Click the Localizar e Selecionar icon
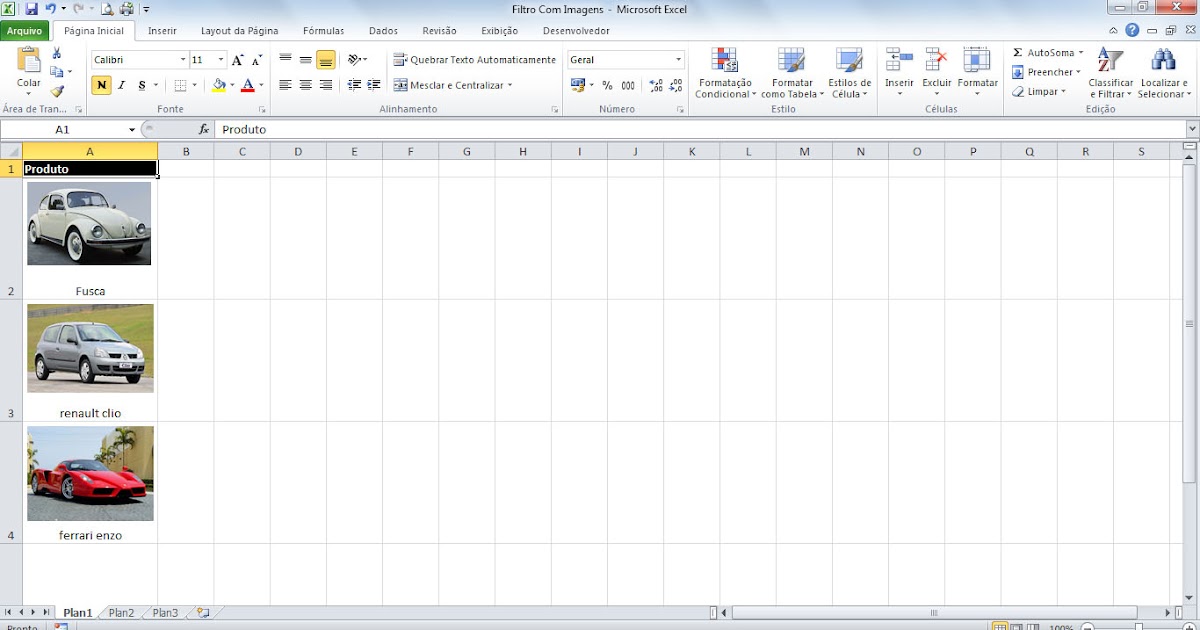 [x=1163, y=72]
